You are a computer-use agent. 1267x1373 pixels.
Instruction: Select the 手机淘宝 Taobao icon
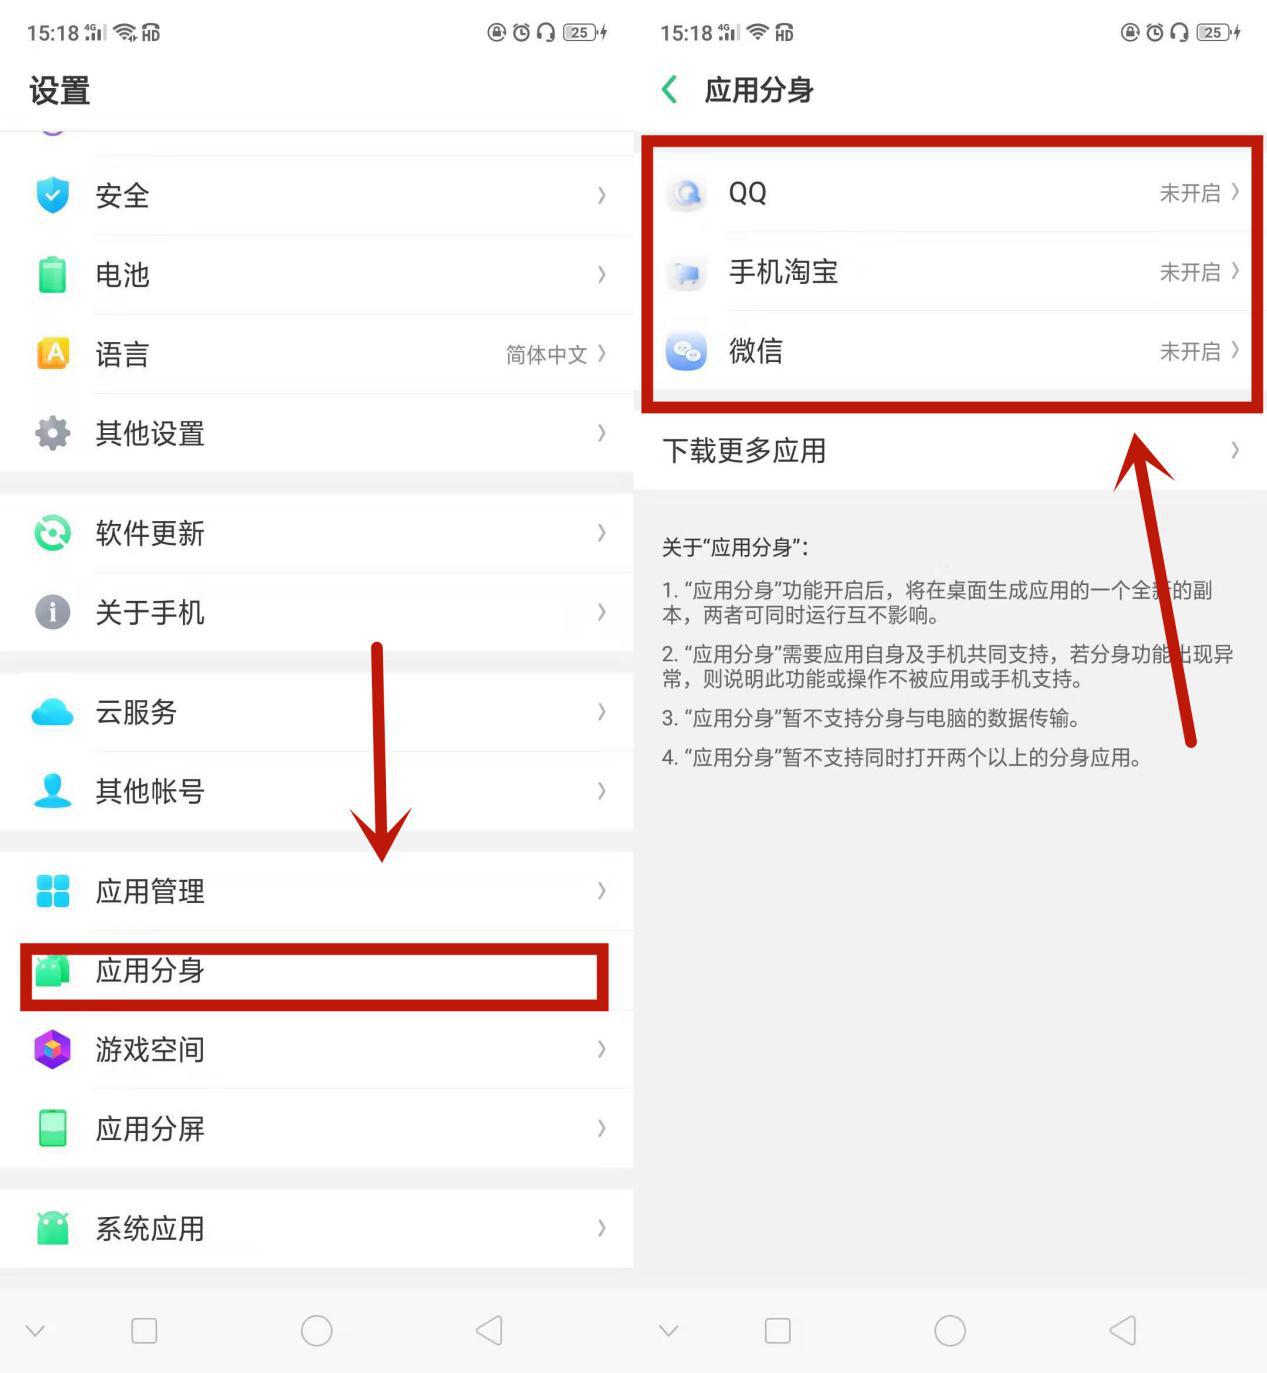(x=686, y=273)
